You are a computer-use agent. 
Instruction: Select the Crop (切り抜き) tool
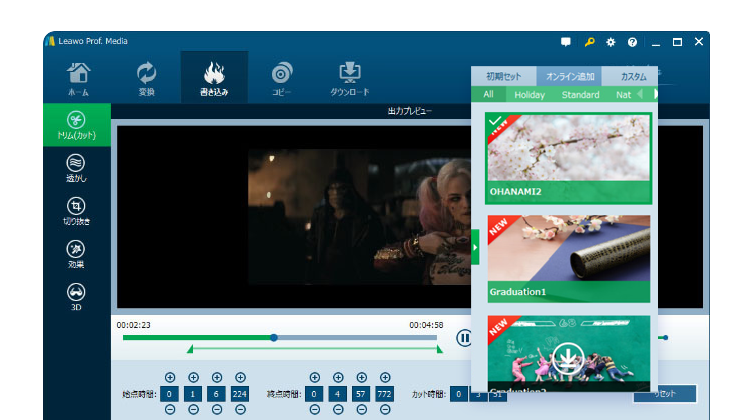coord(76,211)
